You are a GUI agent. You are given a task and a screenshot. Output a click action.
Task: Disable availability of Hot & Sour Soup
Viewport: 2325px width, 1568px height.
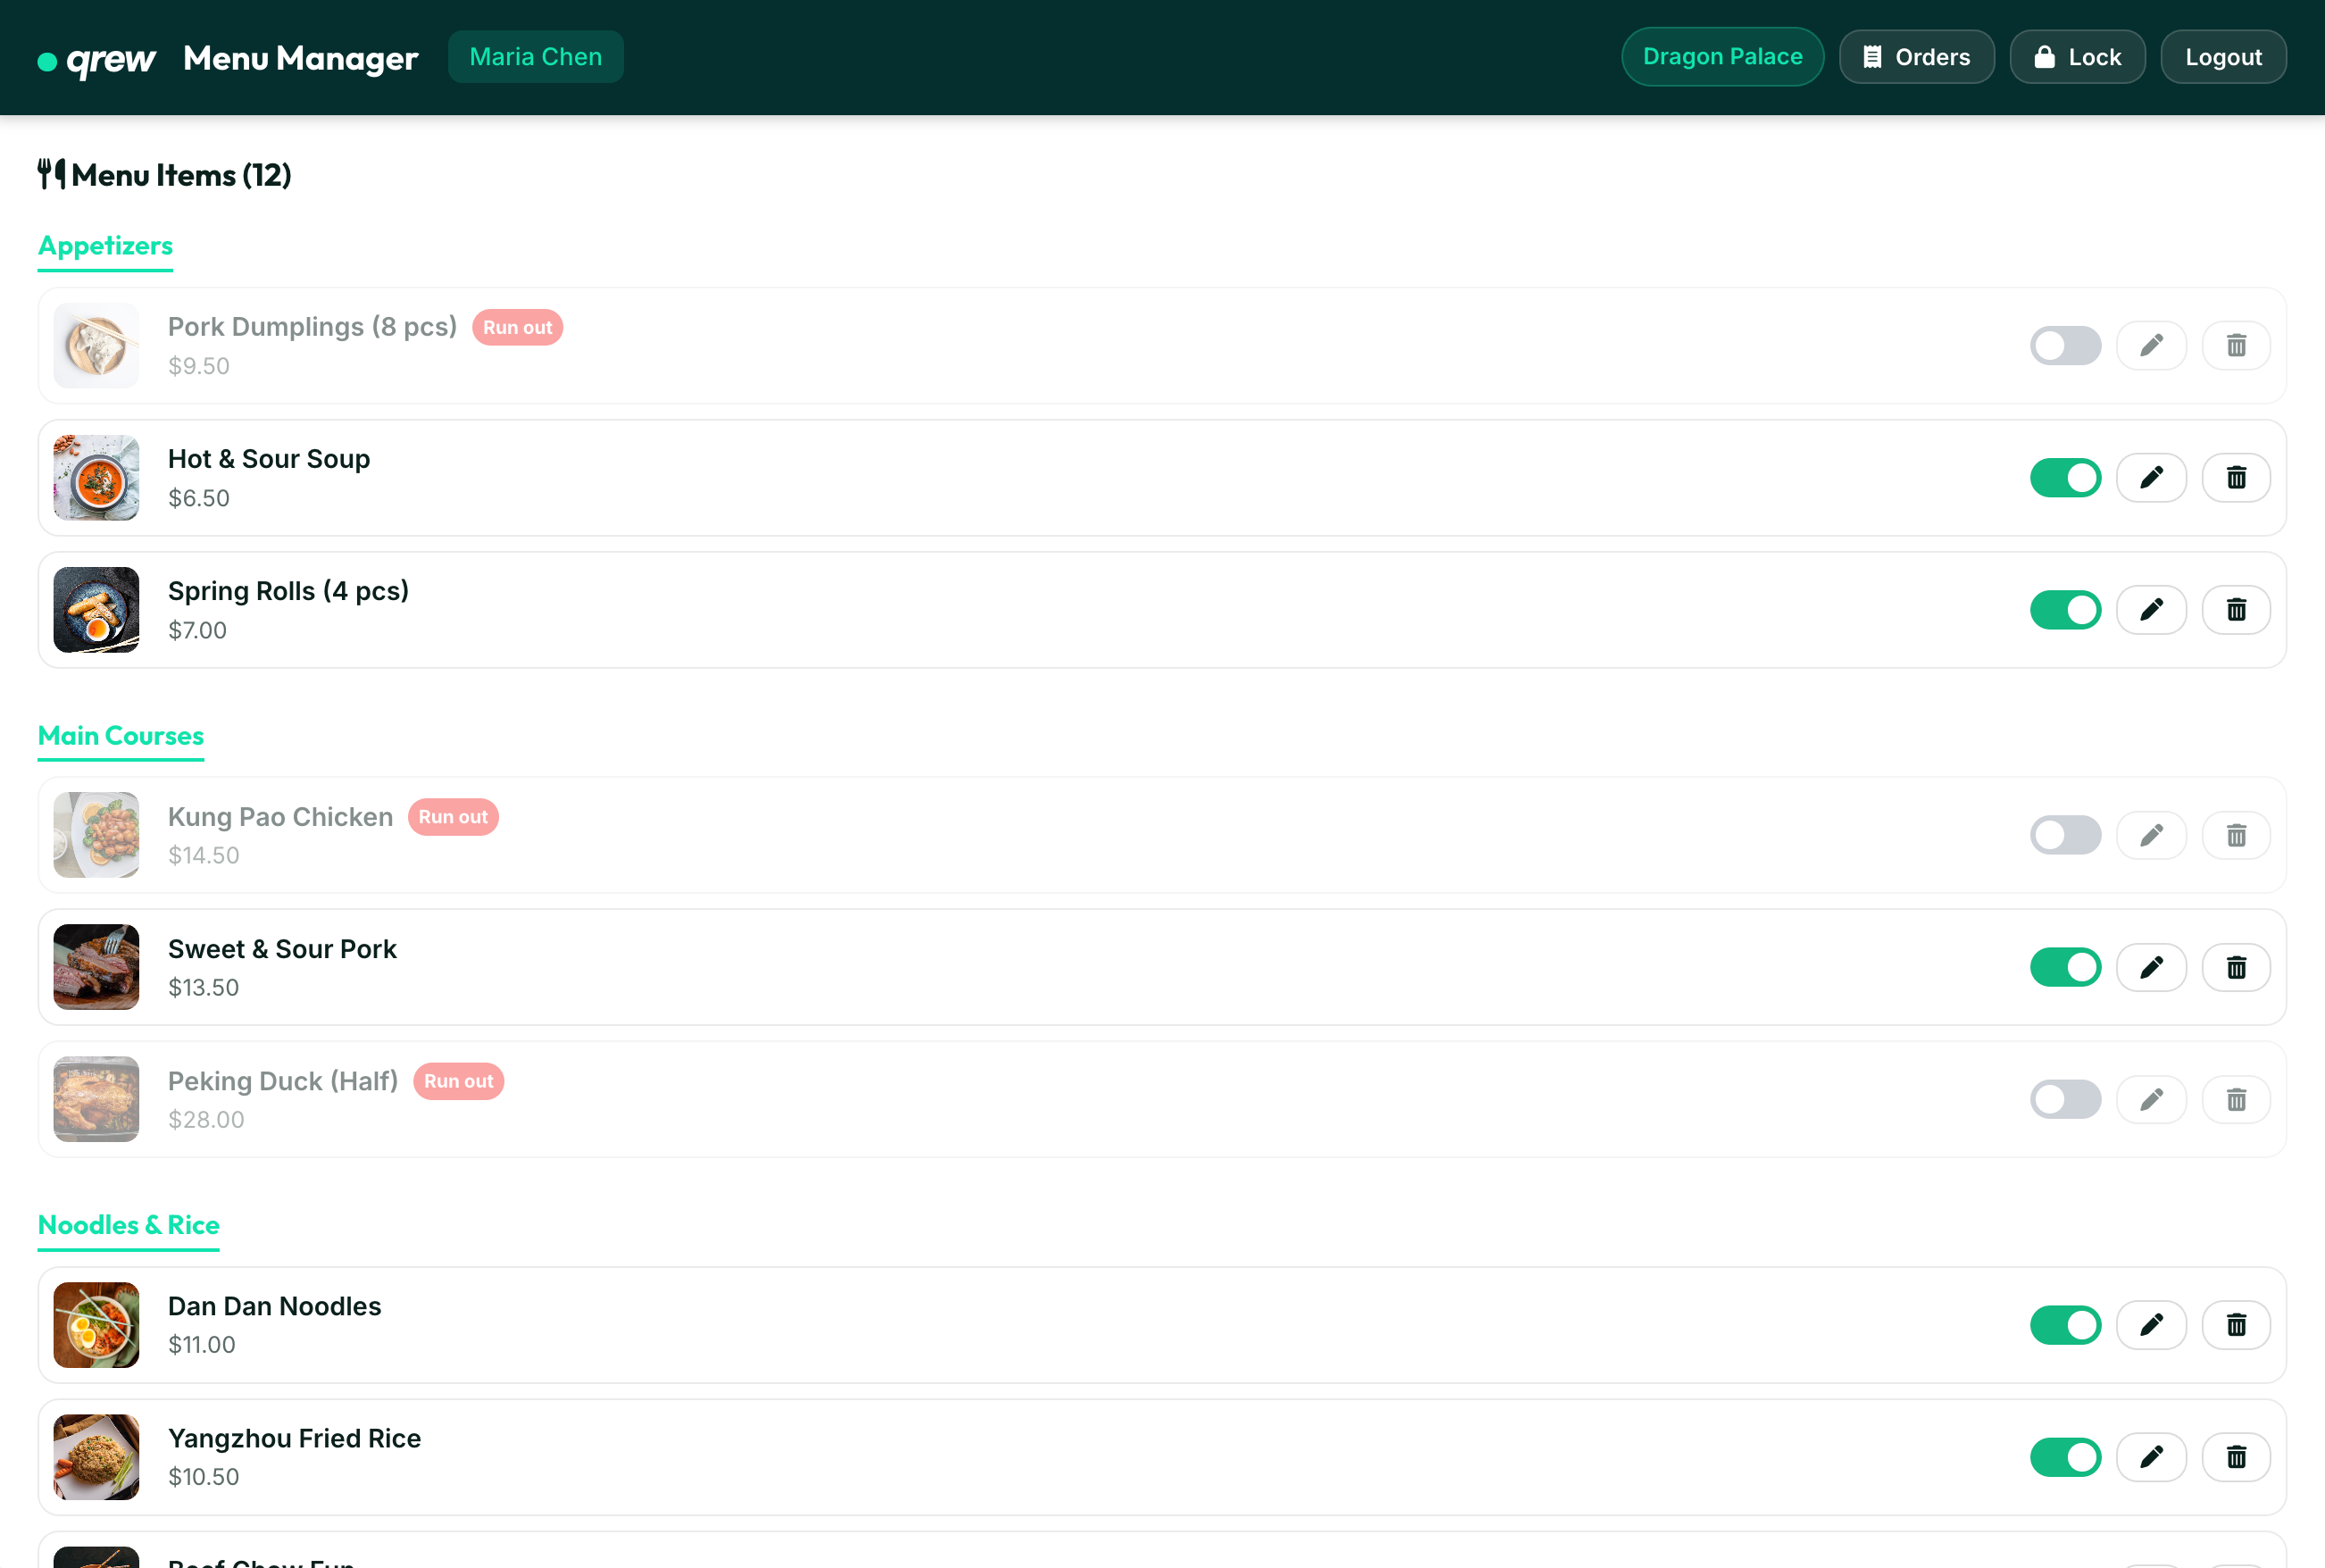(x=2065, y=477)
